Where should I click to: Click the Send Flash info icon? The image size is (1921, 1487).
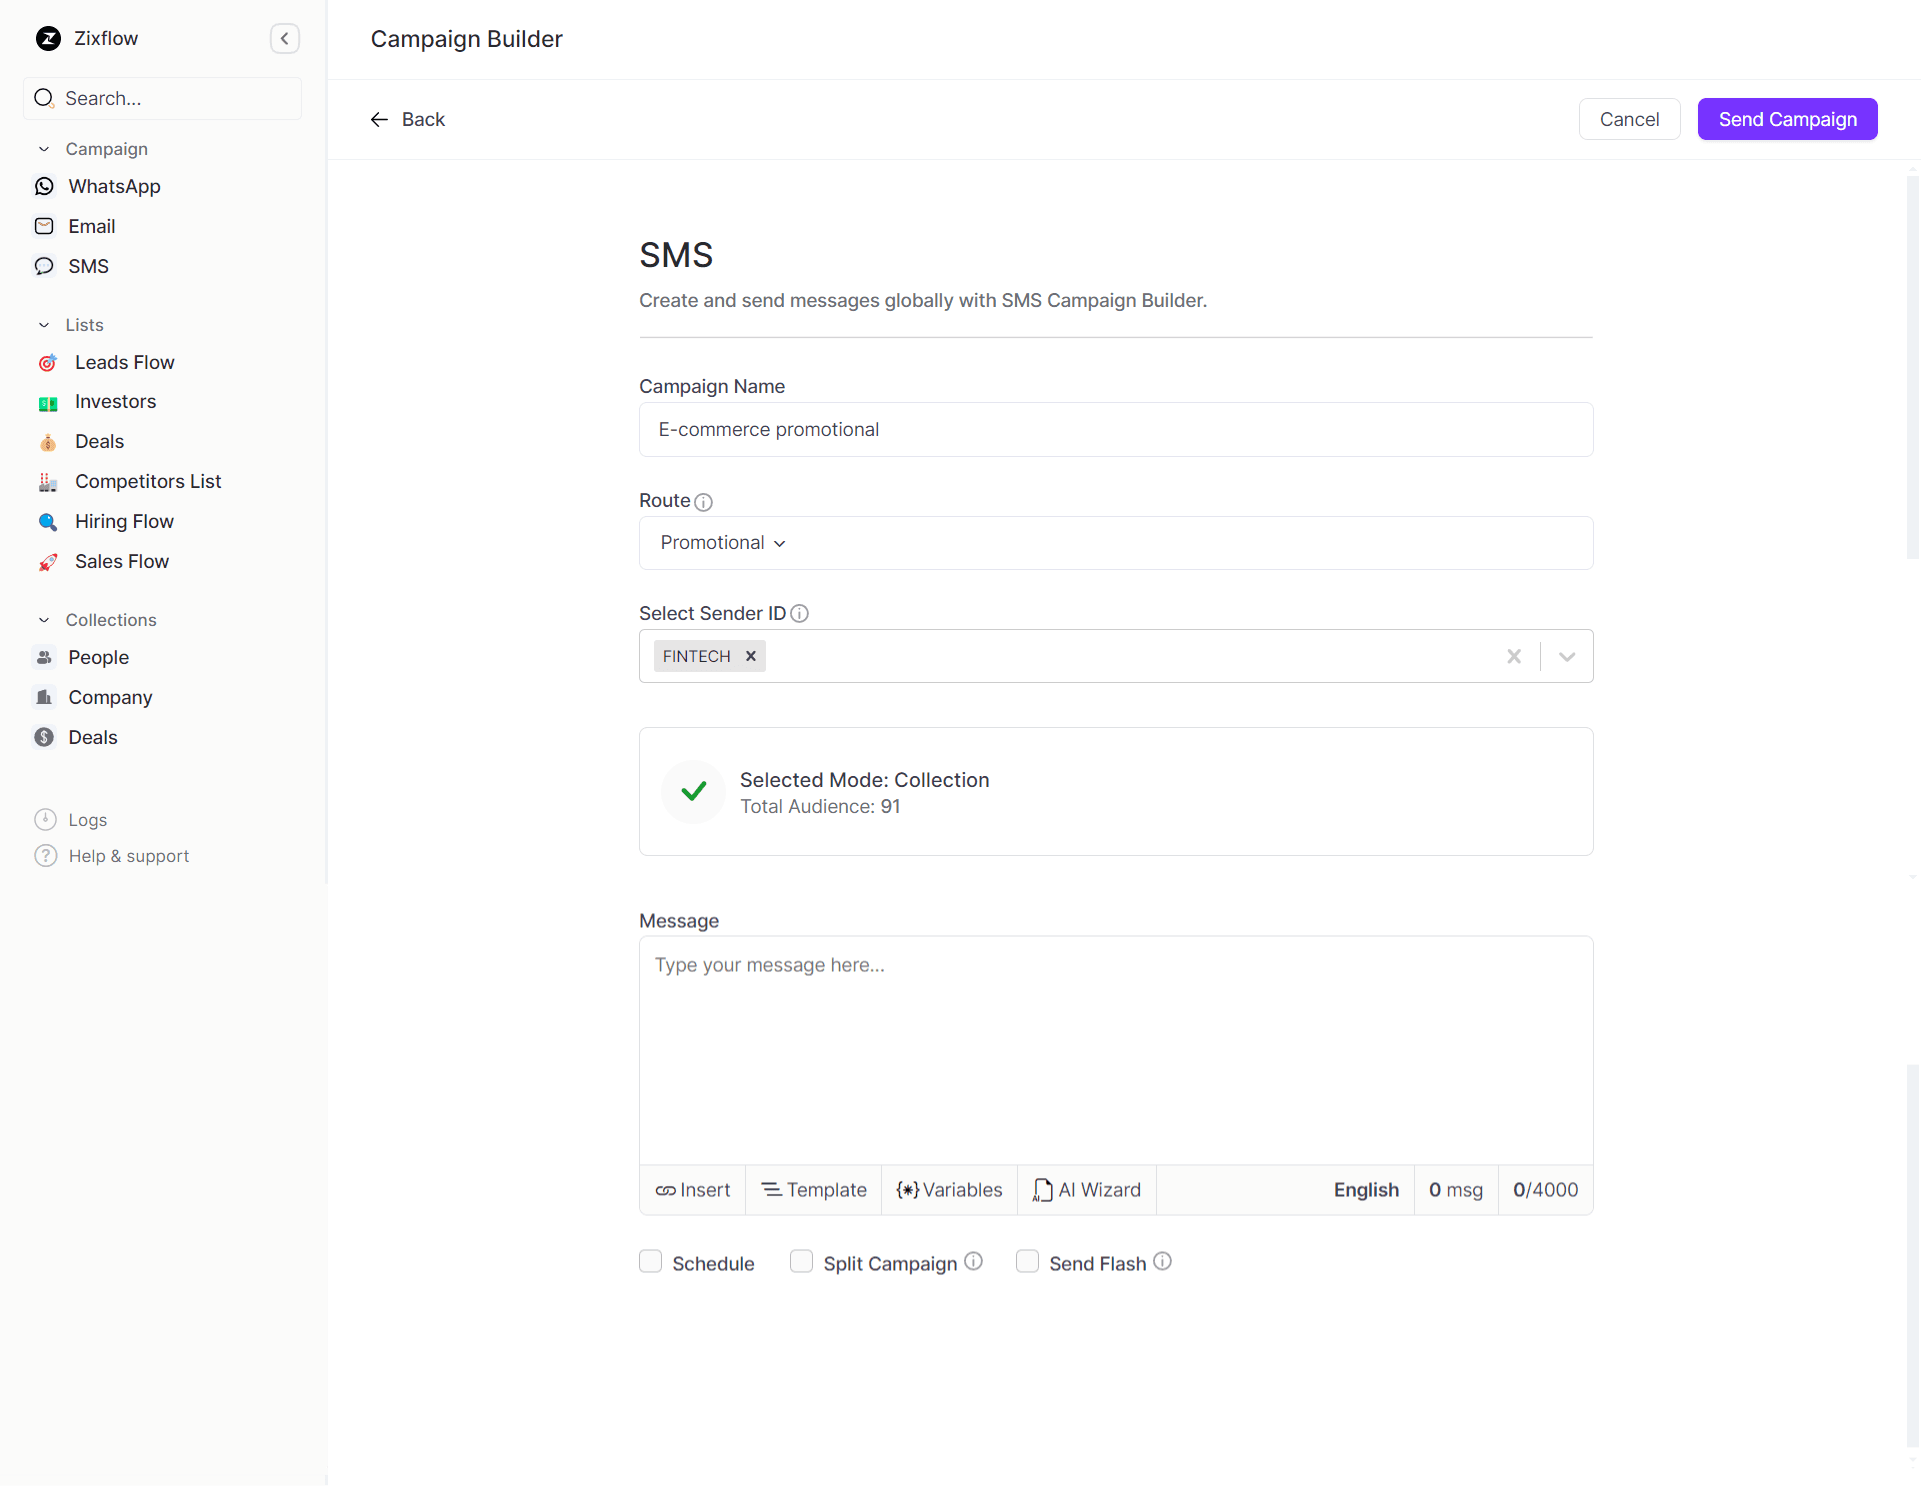[x=1162, y=1262]
